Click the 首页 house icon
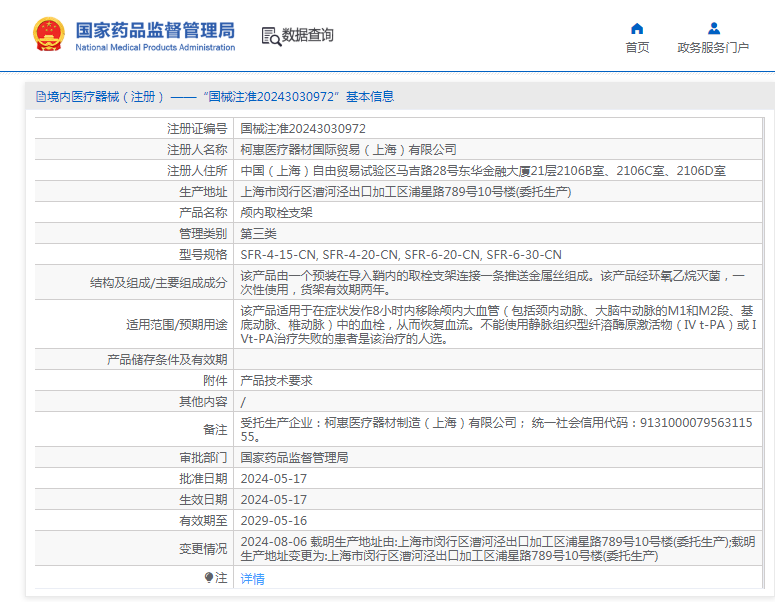775x602 pixels. pos(637,28)
